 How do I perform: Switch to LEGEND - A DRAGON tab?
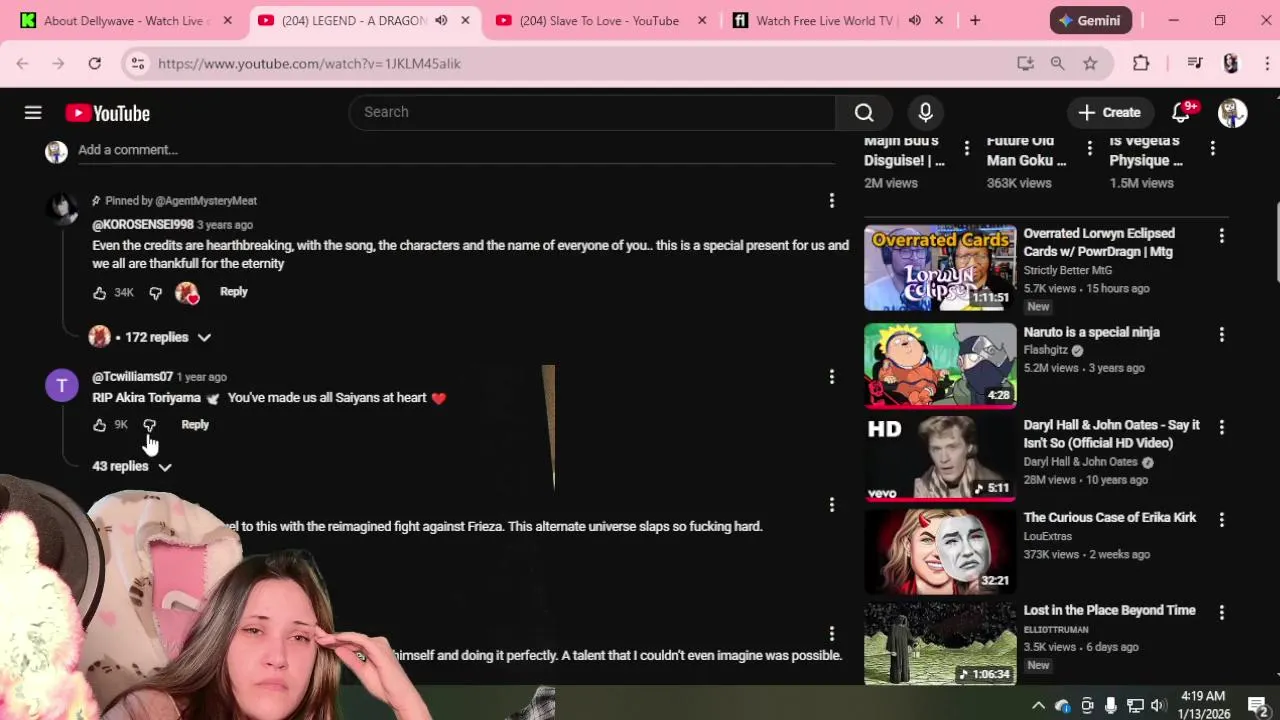[x=353, y=20]
